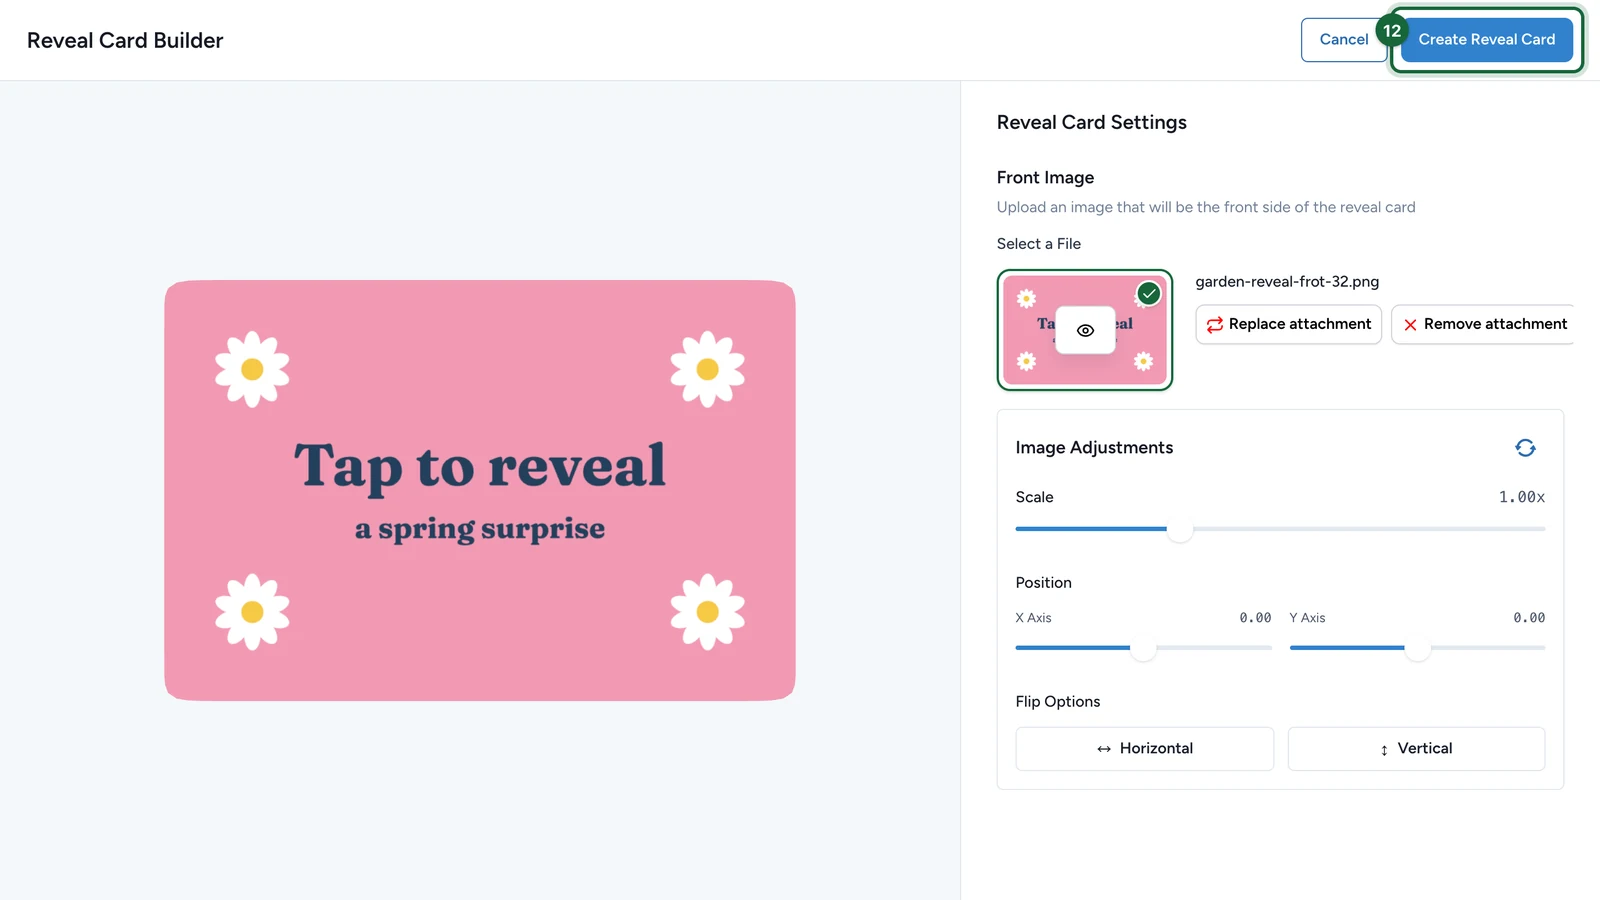This screenshot has width=1600, height=900.
Task: Click the Front Image heading
Action: tap(1045, 178)
